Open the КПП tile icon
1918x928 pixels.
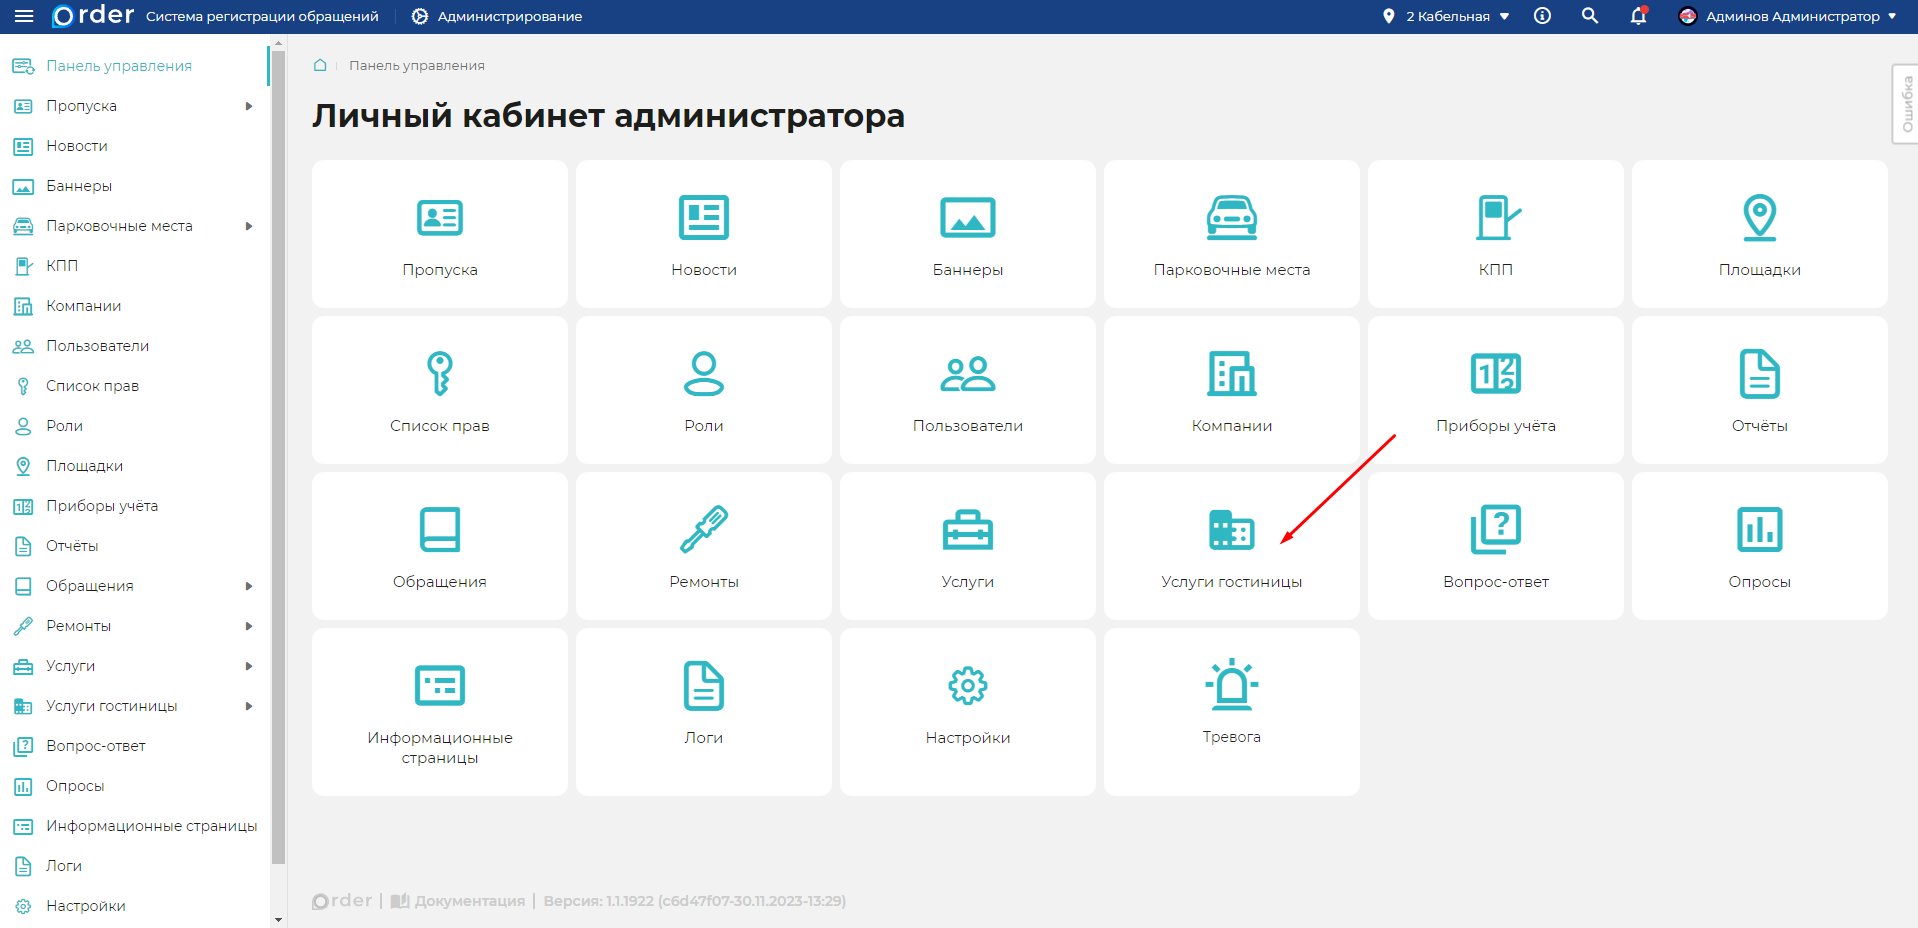click(x=1495, y=218)
